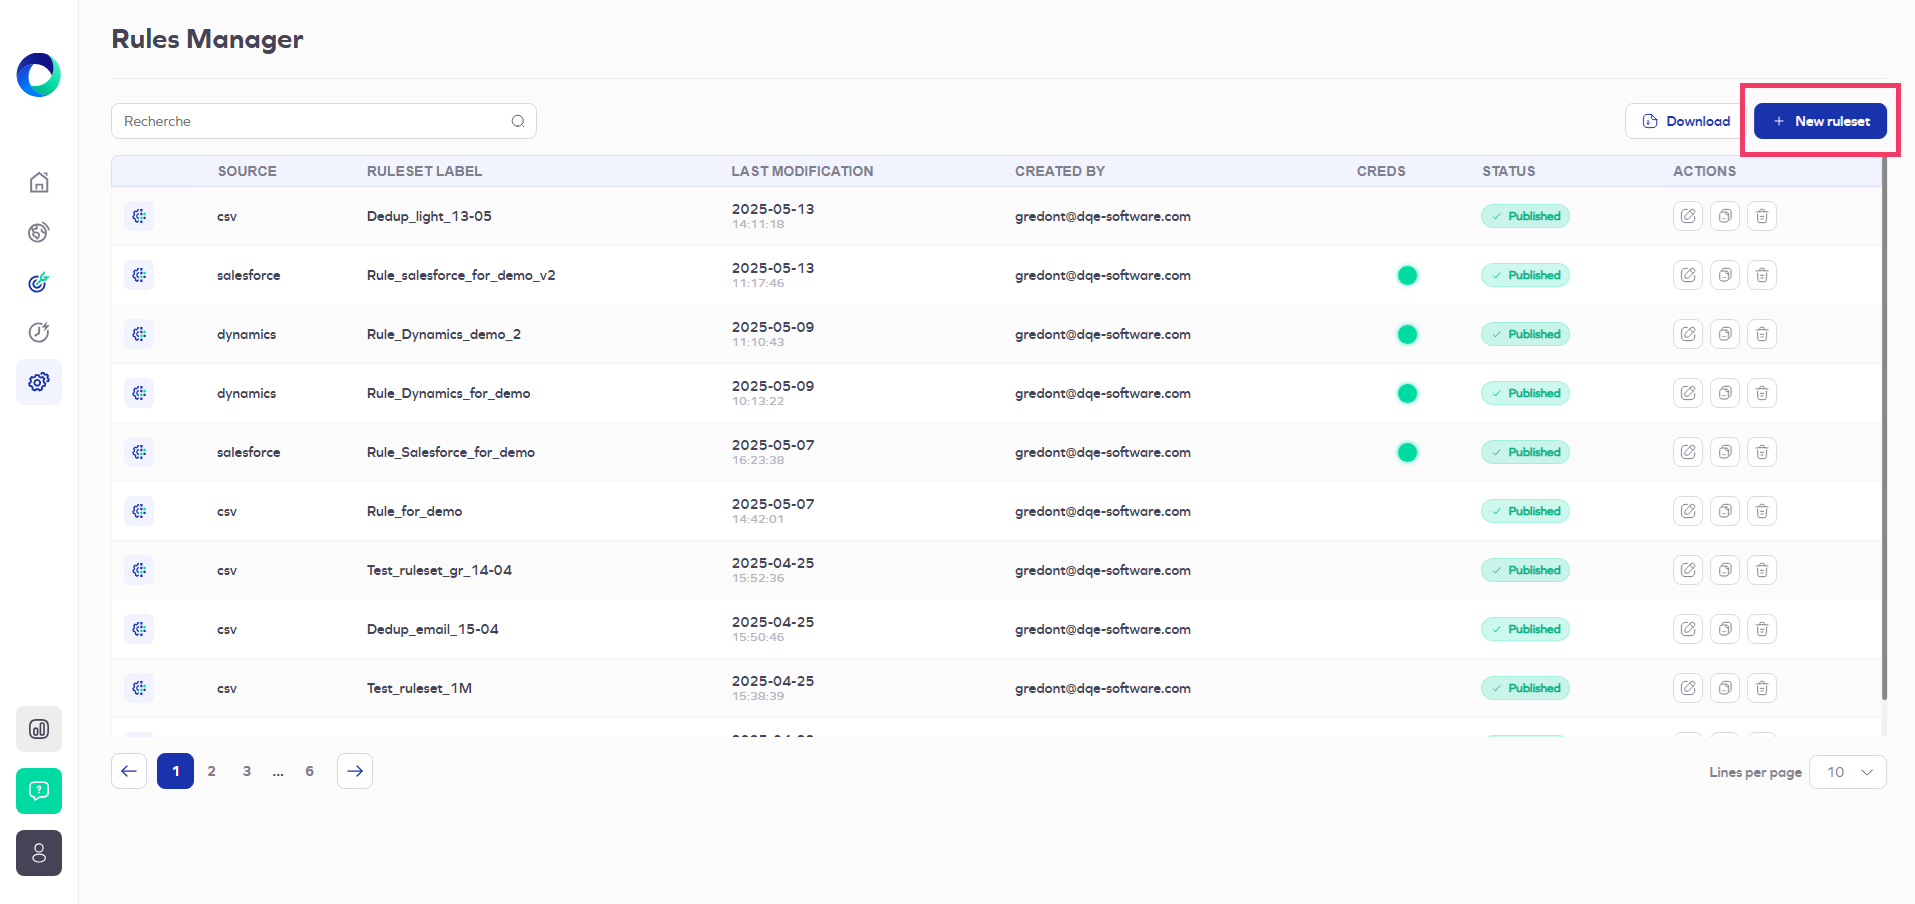Jump to page 6 of rulesets
Screen dimensions: 1915x904
(309, 771)
